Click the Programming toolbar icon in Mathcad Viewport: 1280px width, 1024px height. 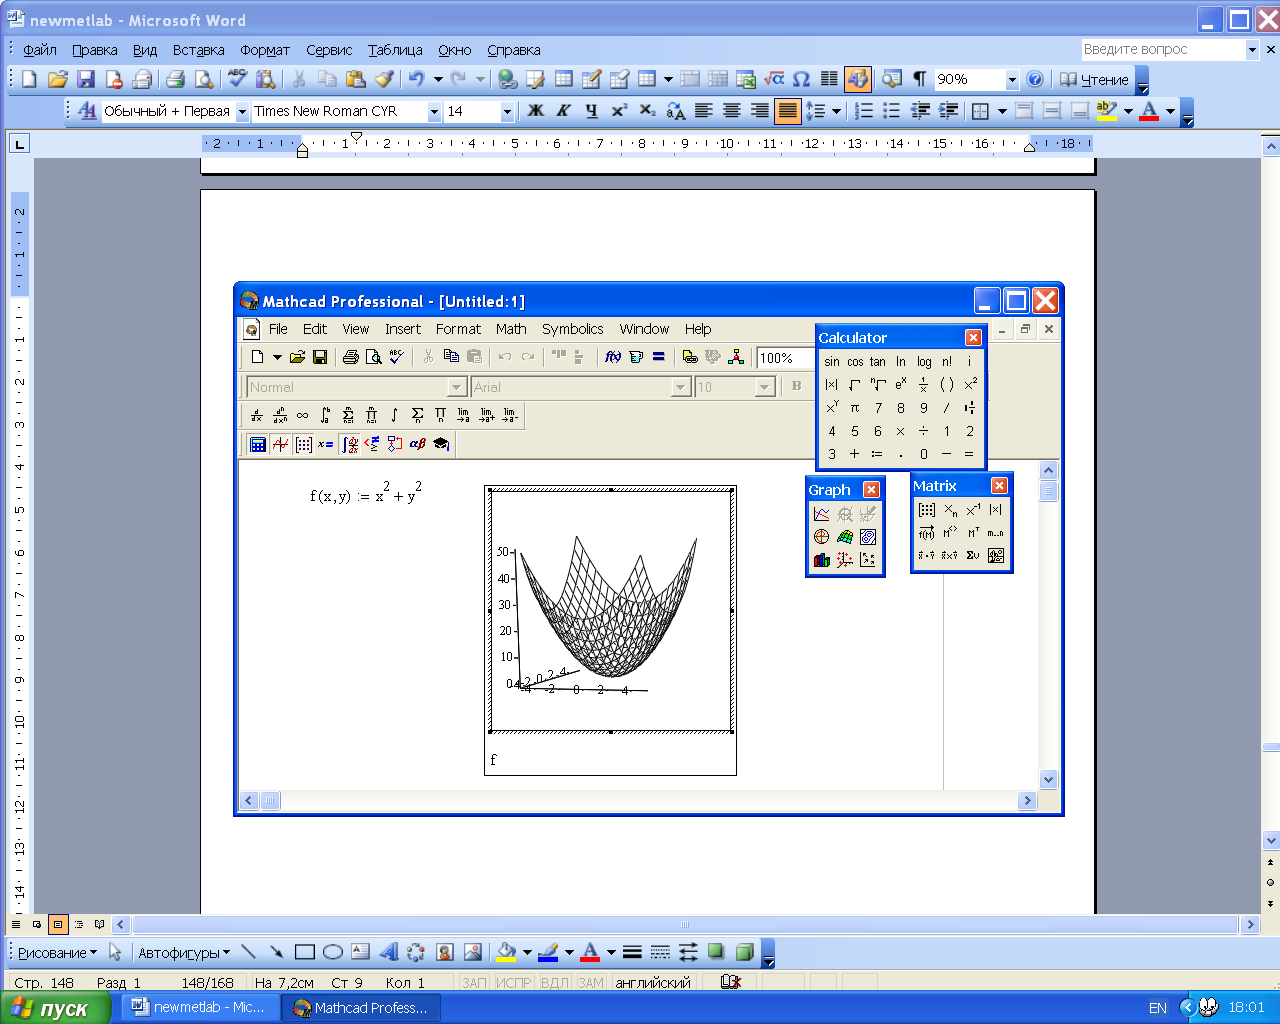[395, 444]
